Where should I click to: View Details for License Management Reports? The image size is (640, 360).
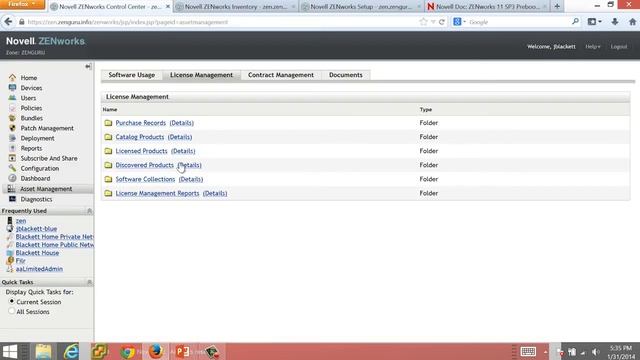[x=215, y=193]
